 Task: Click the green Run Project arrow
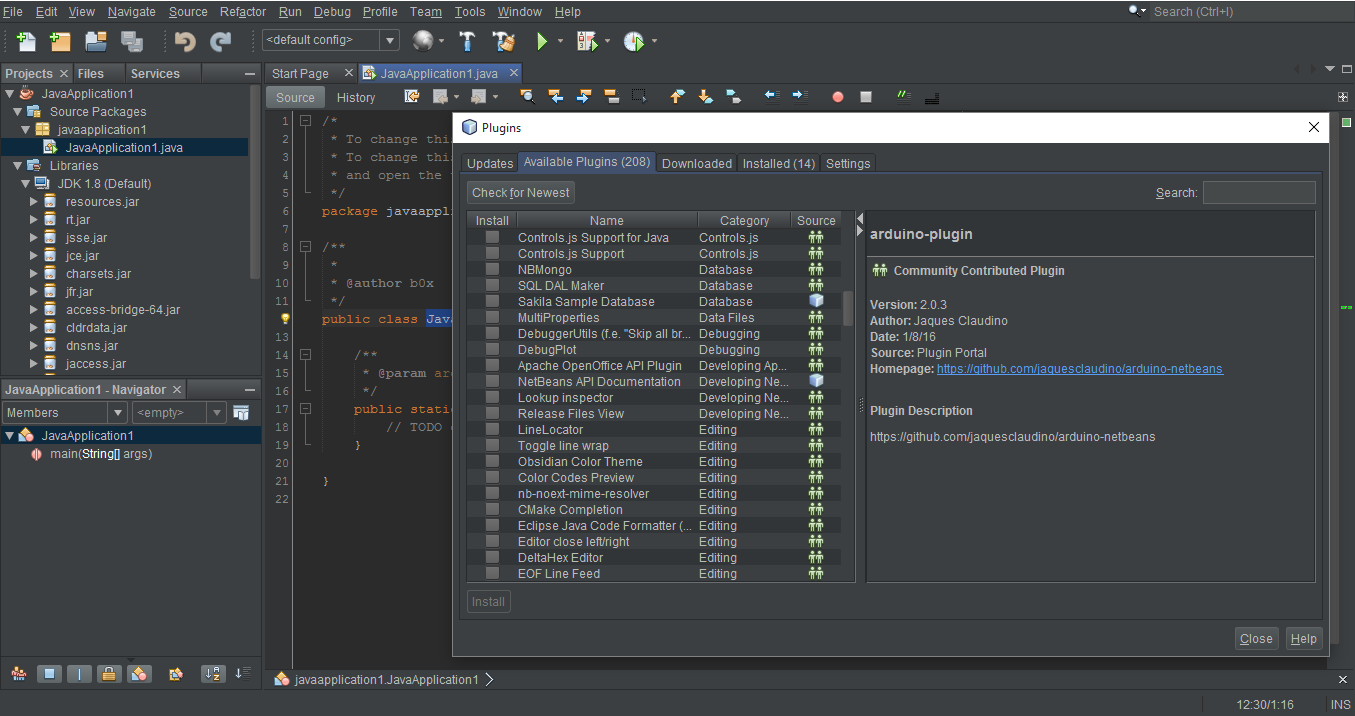pyautogui.click(x=542, y=41)
